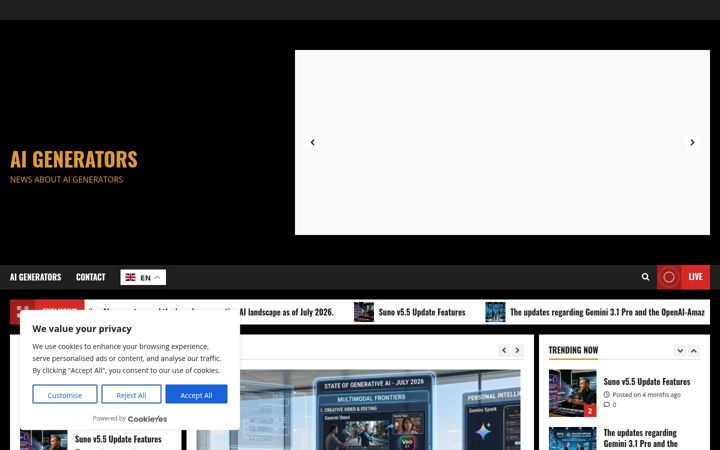Open the CookieYes powered-by logo
Screen dimensions: 720x450
coord(147,419)
